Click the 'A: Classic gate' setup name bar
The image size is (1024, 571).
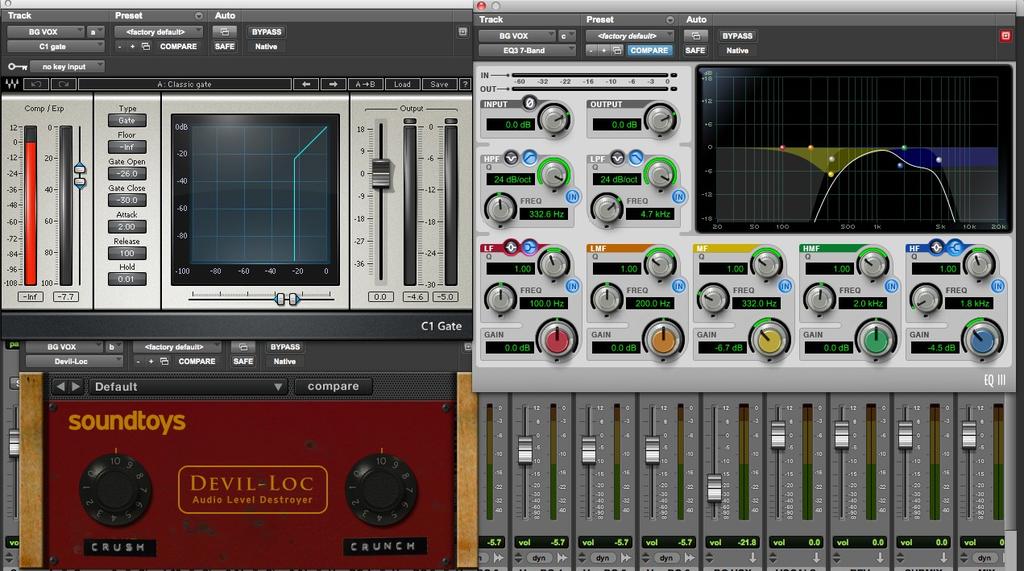(185, 84)
